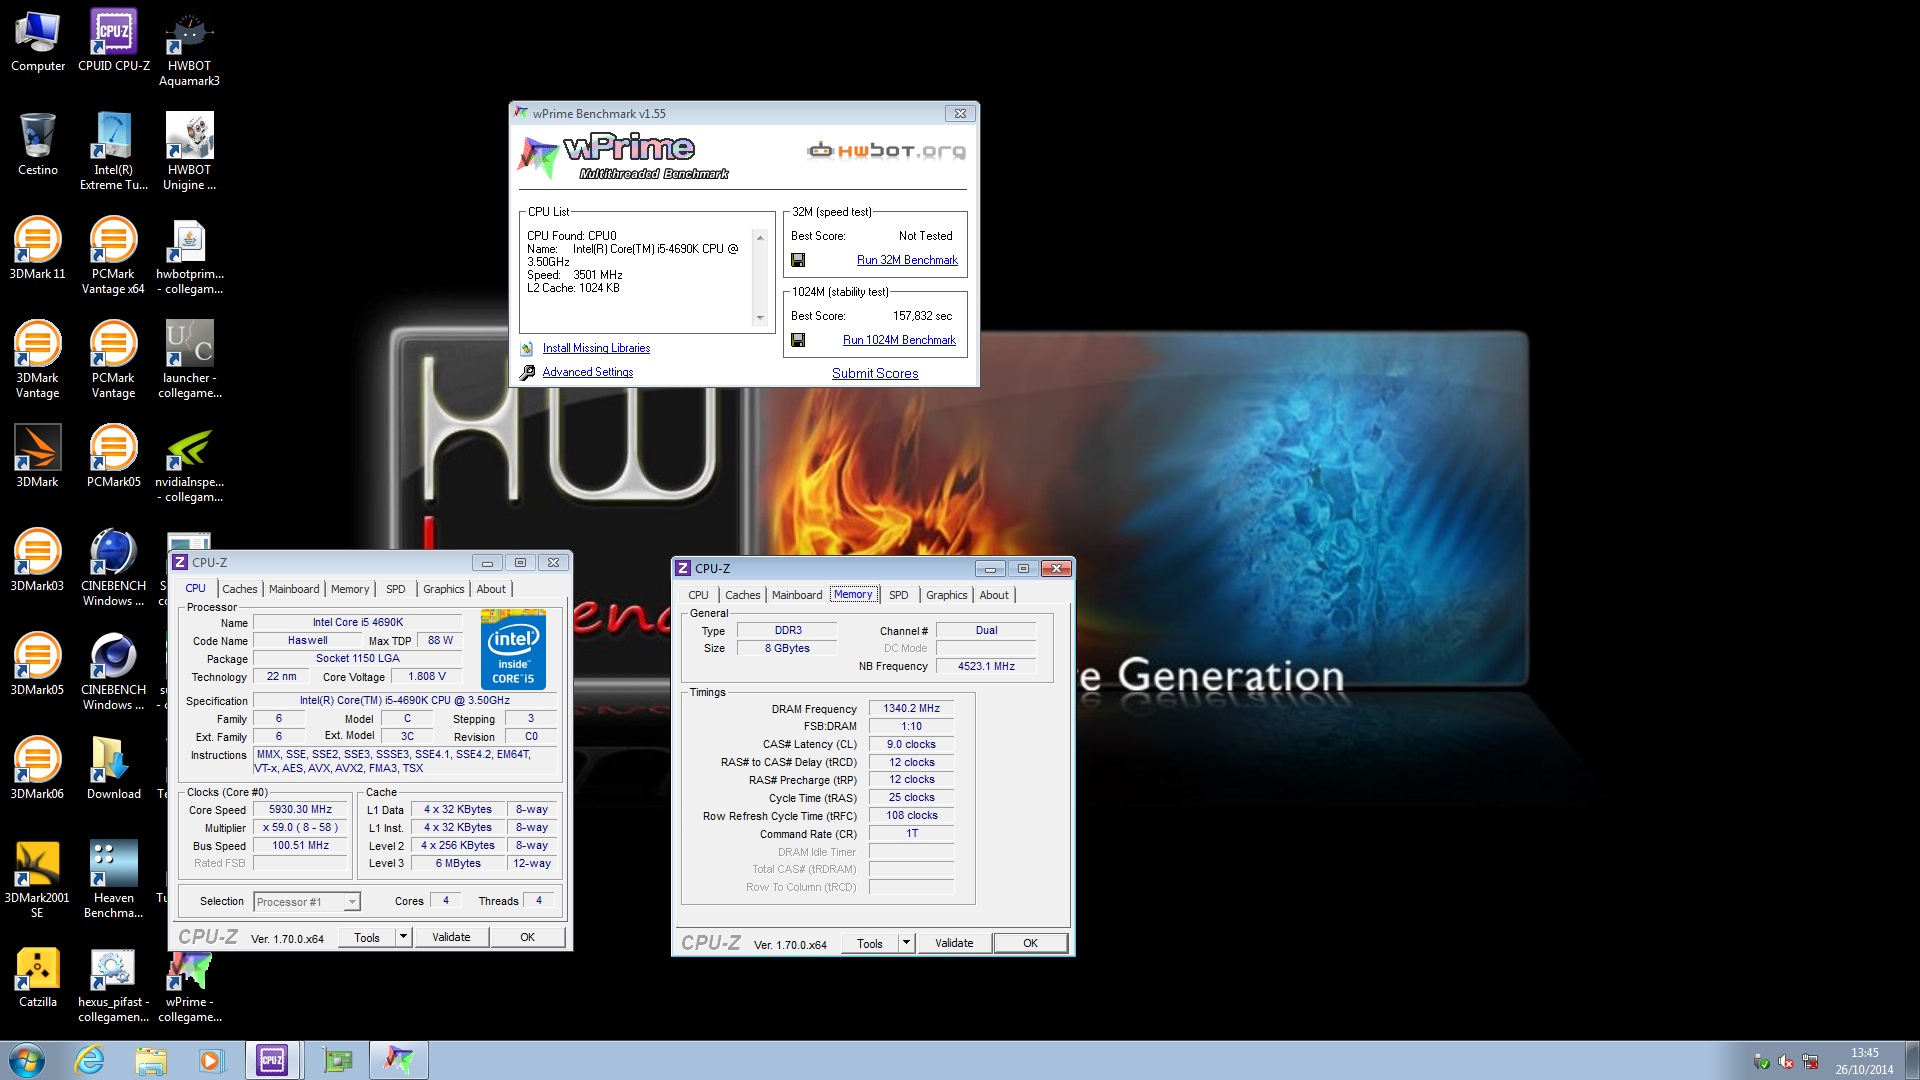Expand Tools dropdown arrow in Memory CPU-Z window
Image resolution: width=1920 pixels, height=1080 pixels.
(906, 943)
